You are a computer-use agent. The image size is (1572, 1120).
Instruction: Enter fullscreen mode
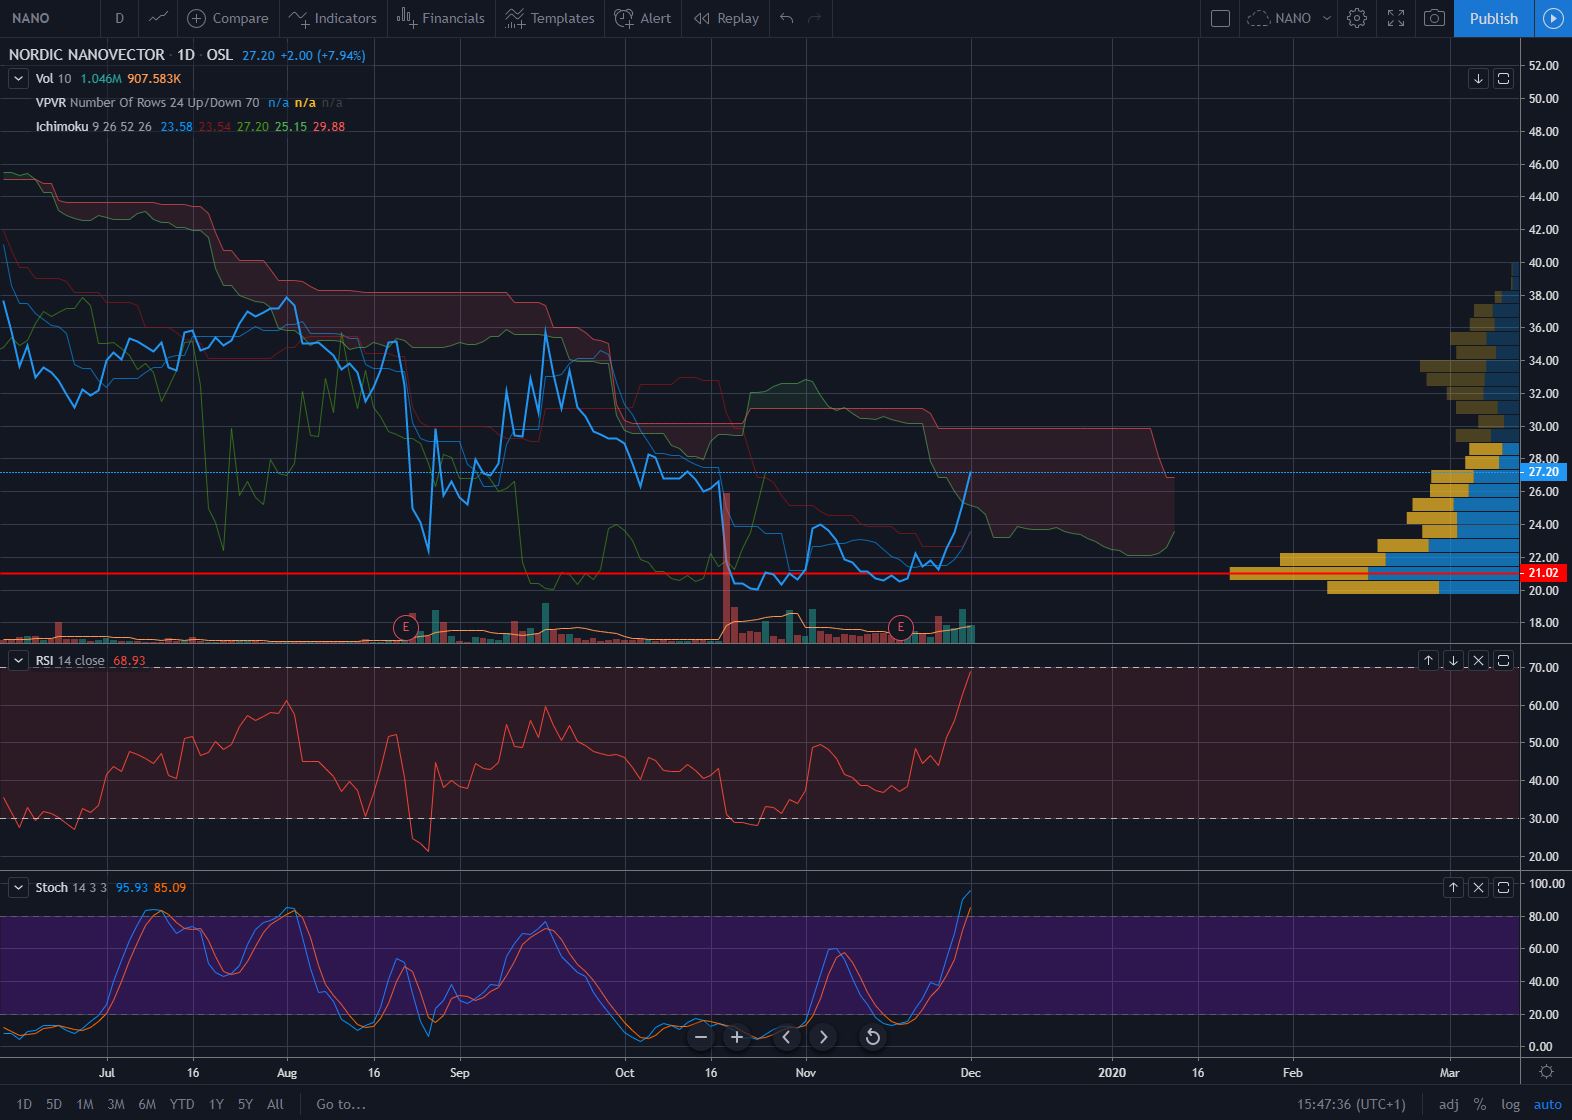pyautogui.click(x=1396, y=18)
